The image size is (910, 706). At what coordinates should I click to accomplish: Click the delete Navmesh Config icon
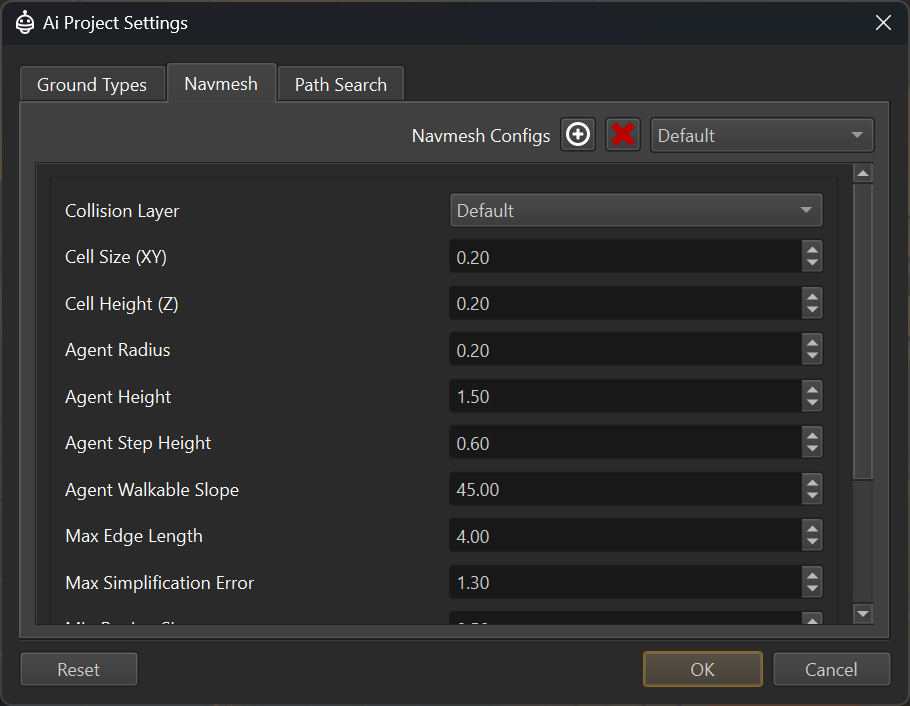click(x=622, y=134)
